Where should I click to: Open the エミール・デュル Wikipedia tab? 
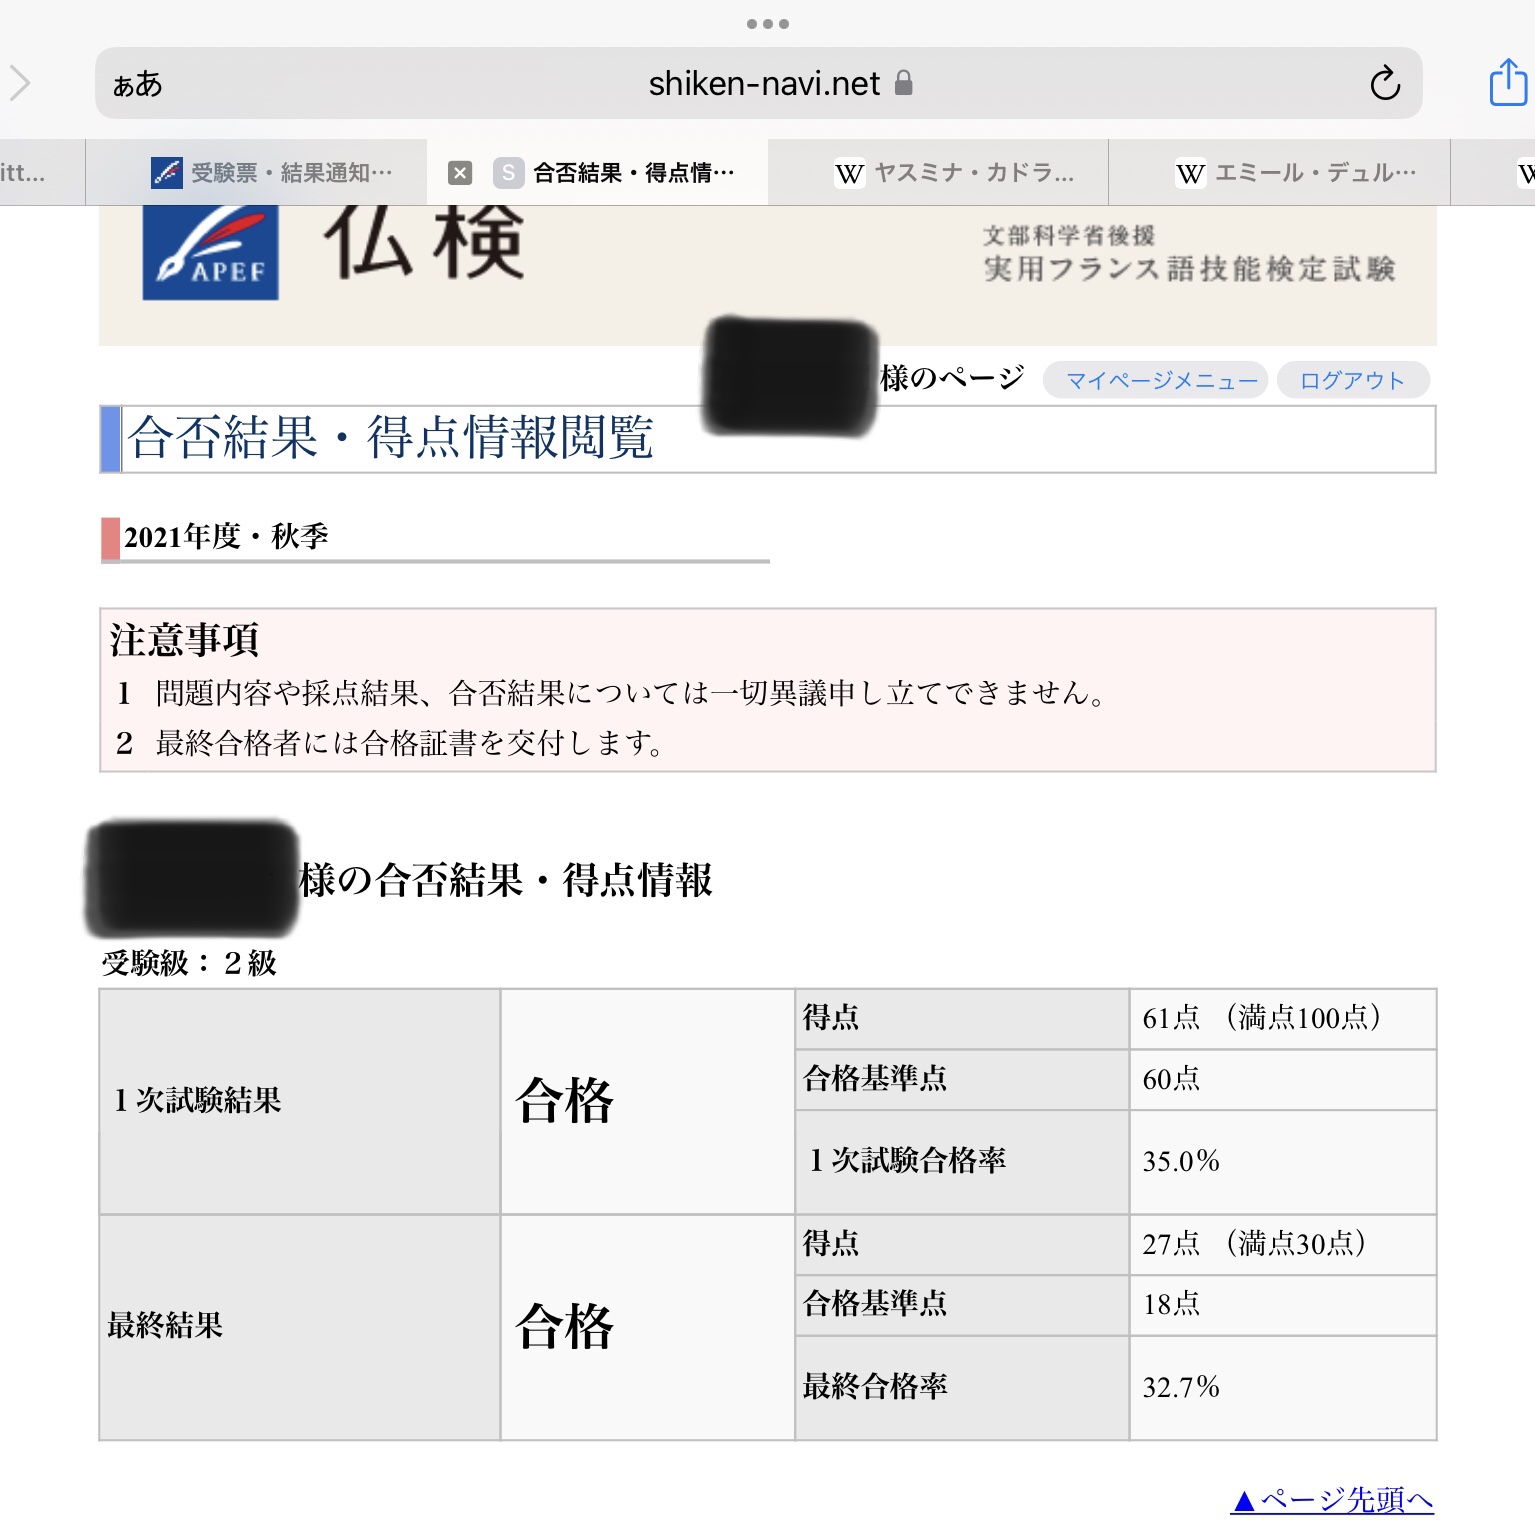point(1279,173)
